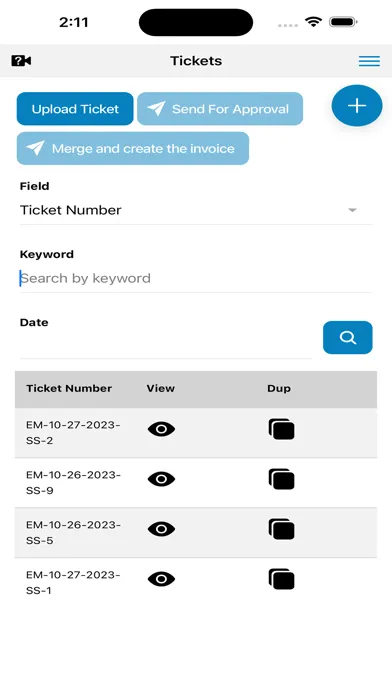Open the Date input field

point(166,345)
